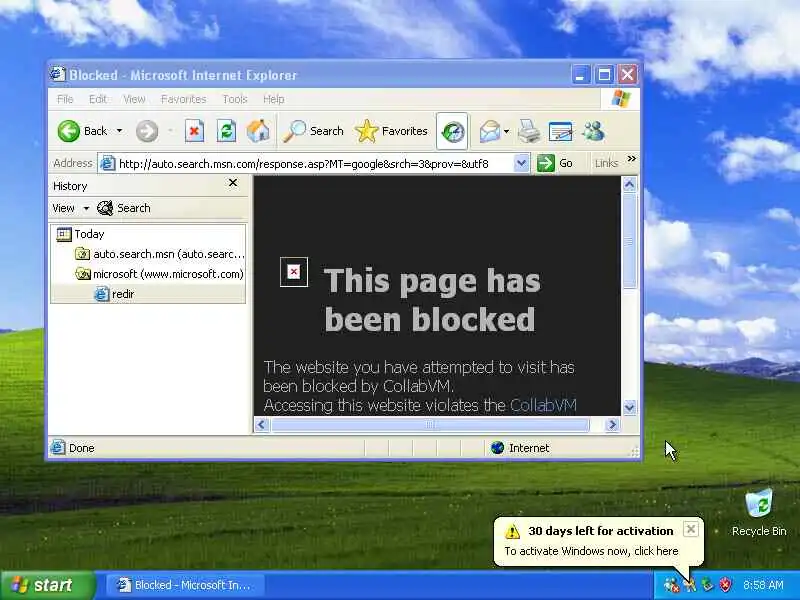Select the auto.search.msn history folder
This screenshot has width=800, height=600.
[x=160, y=254]
